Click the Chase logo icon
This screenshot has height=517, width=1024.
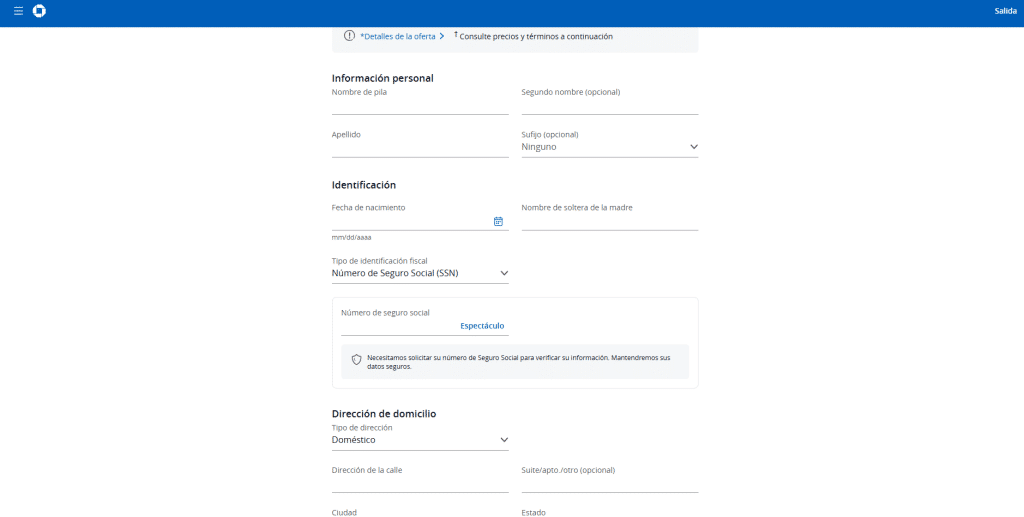39,11
